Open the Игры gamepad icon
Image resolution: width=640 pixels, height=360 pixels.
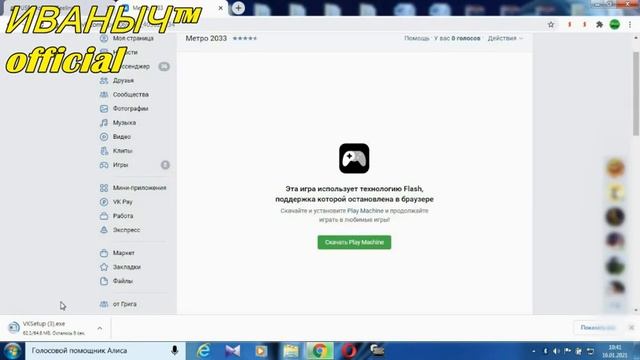point(104,165)
